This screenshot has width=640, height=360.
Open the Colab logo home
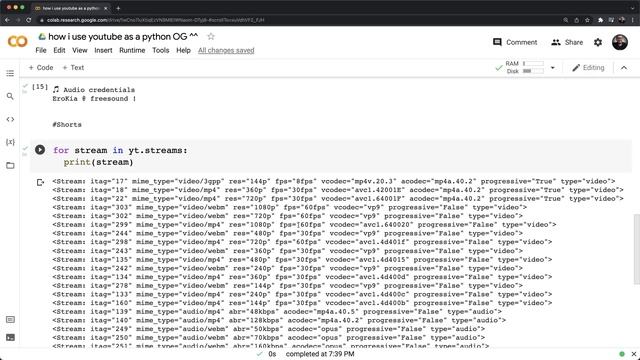tap(18, 42)
